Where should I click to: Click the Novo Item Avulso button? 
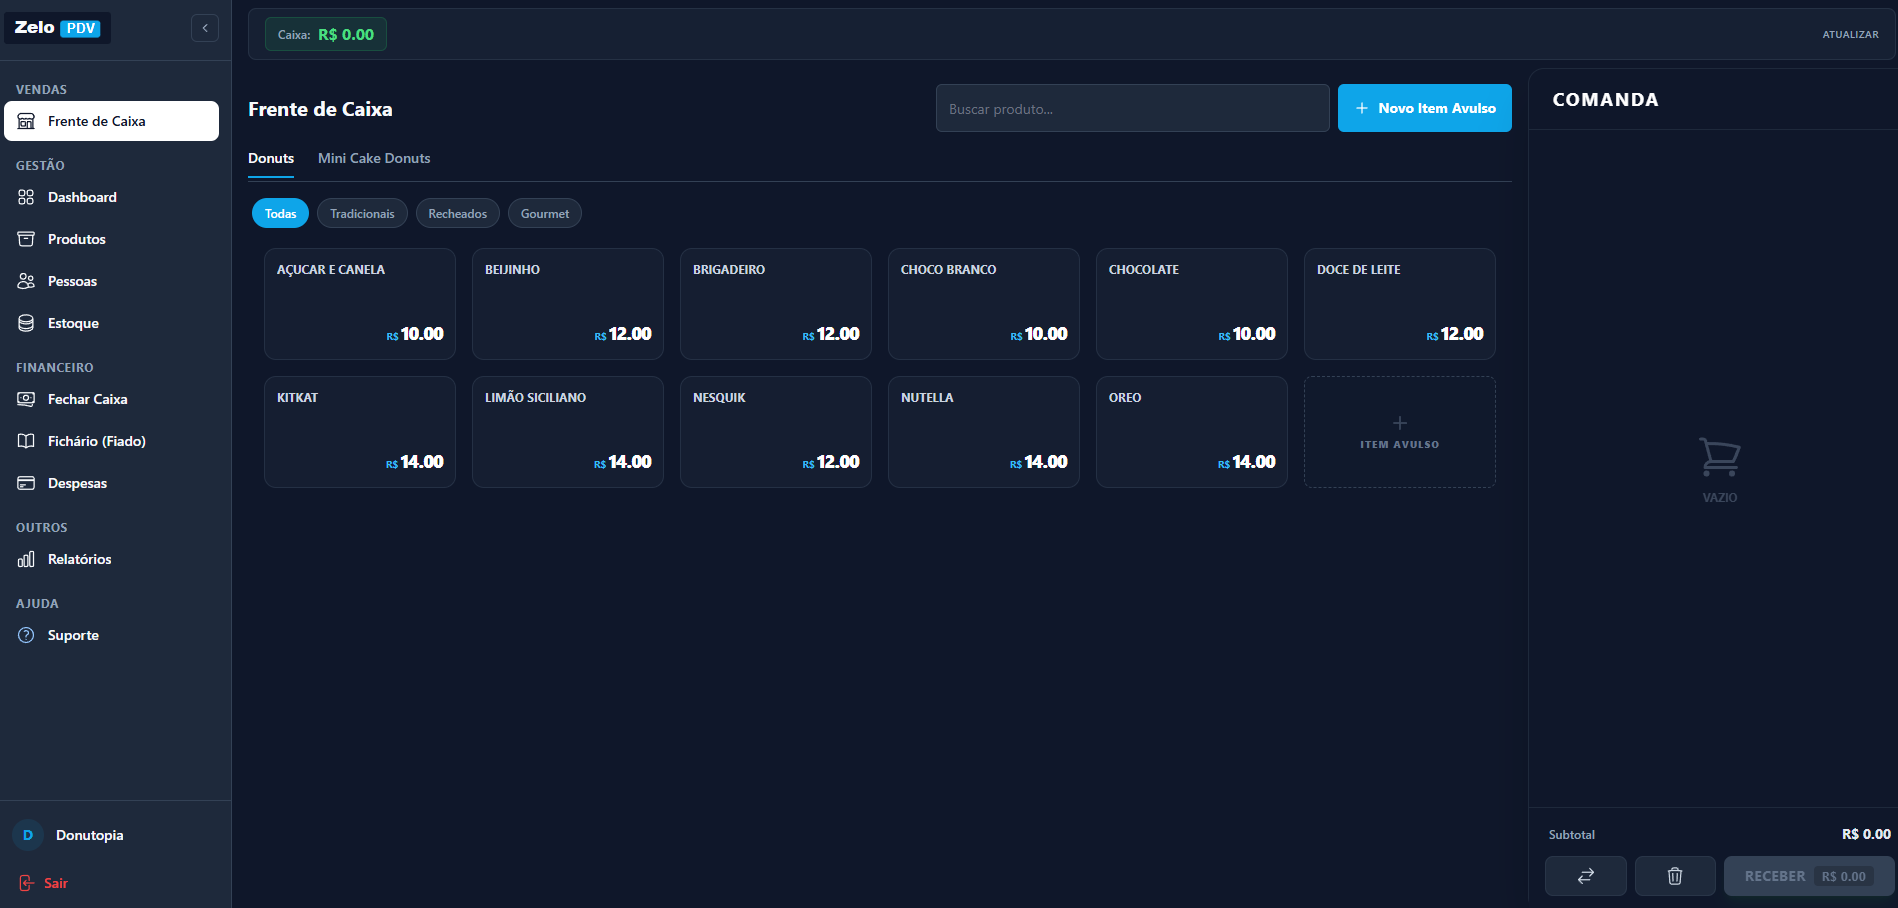point(1424,108)
